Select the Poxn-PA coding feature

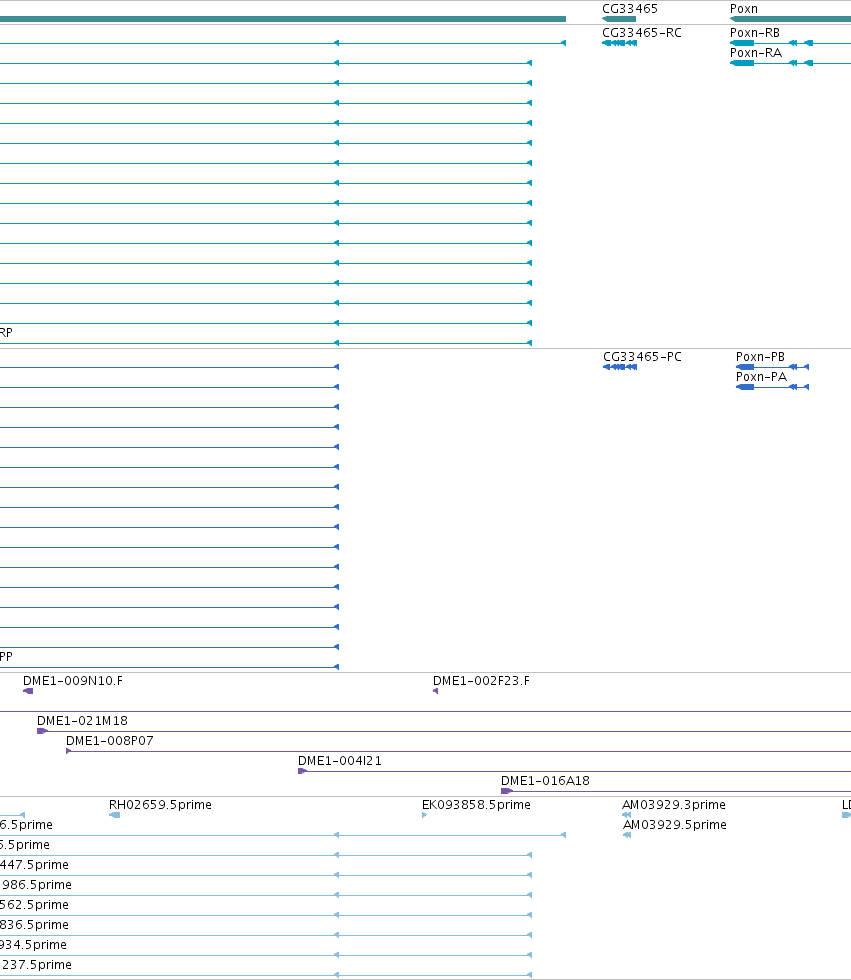click(x=772, y=387)
